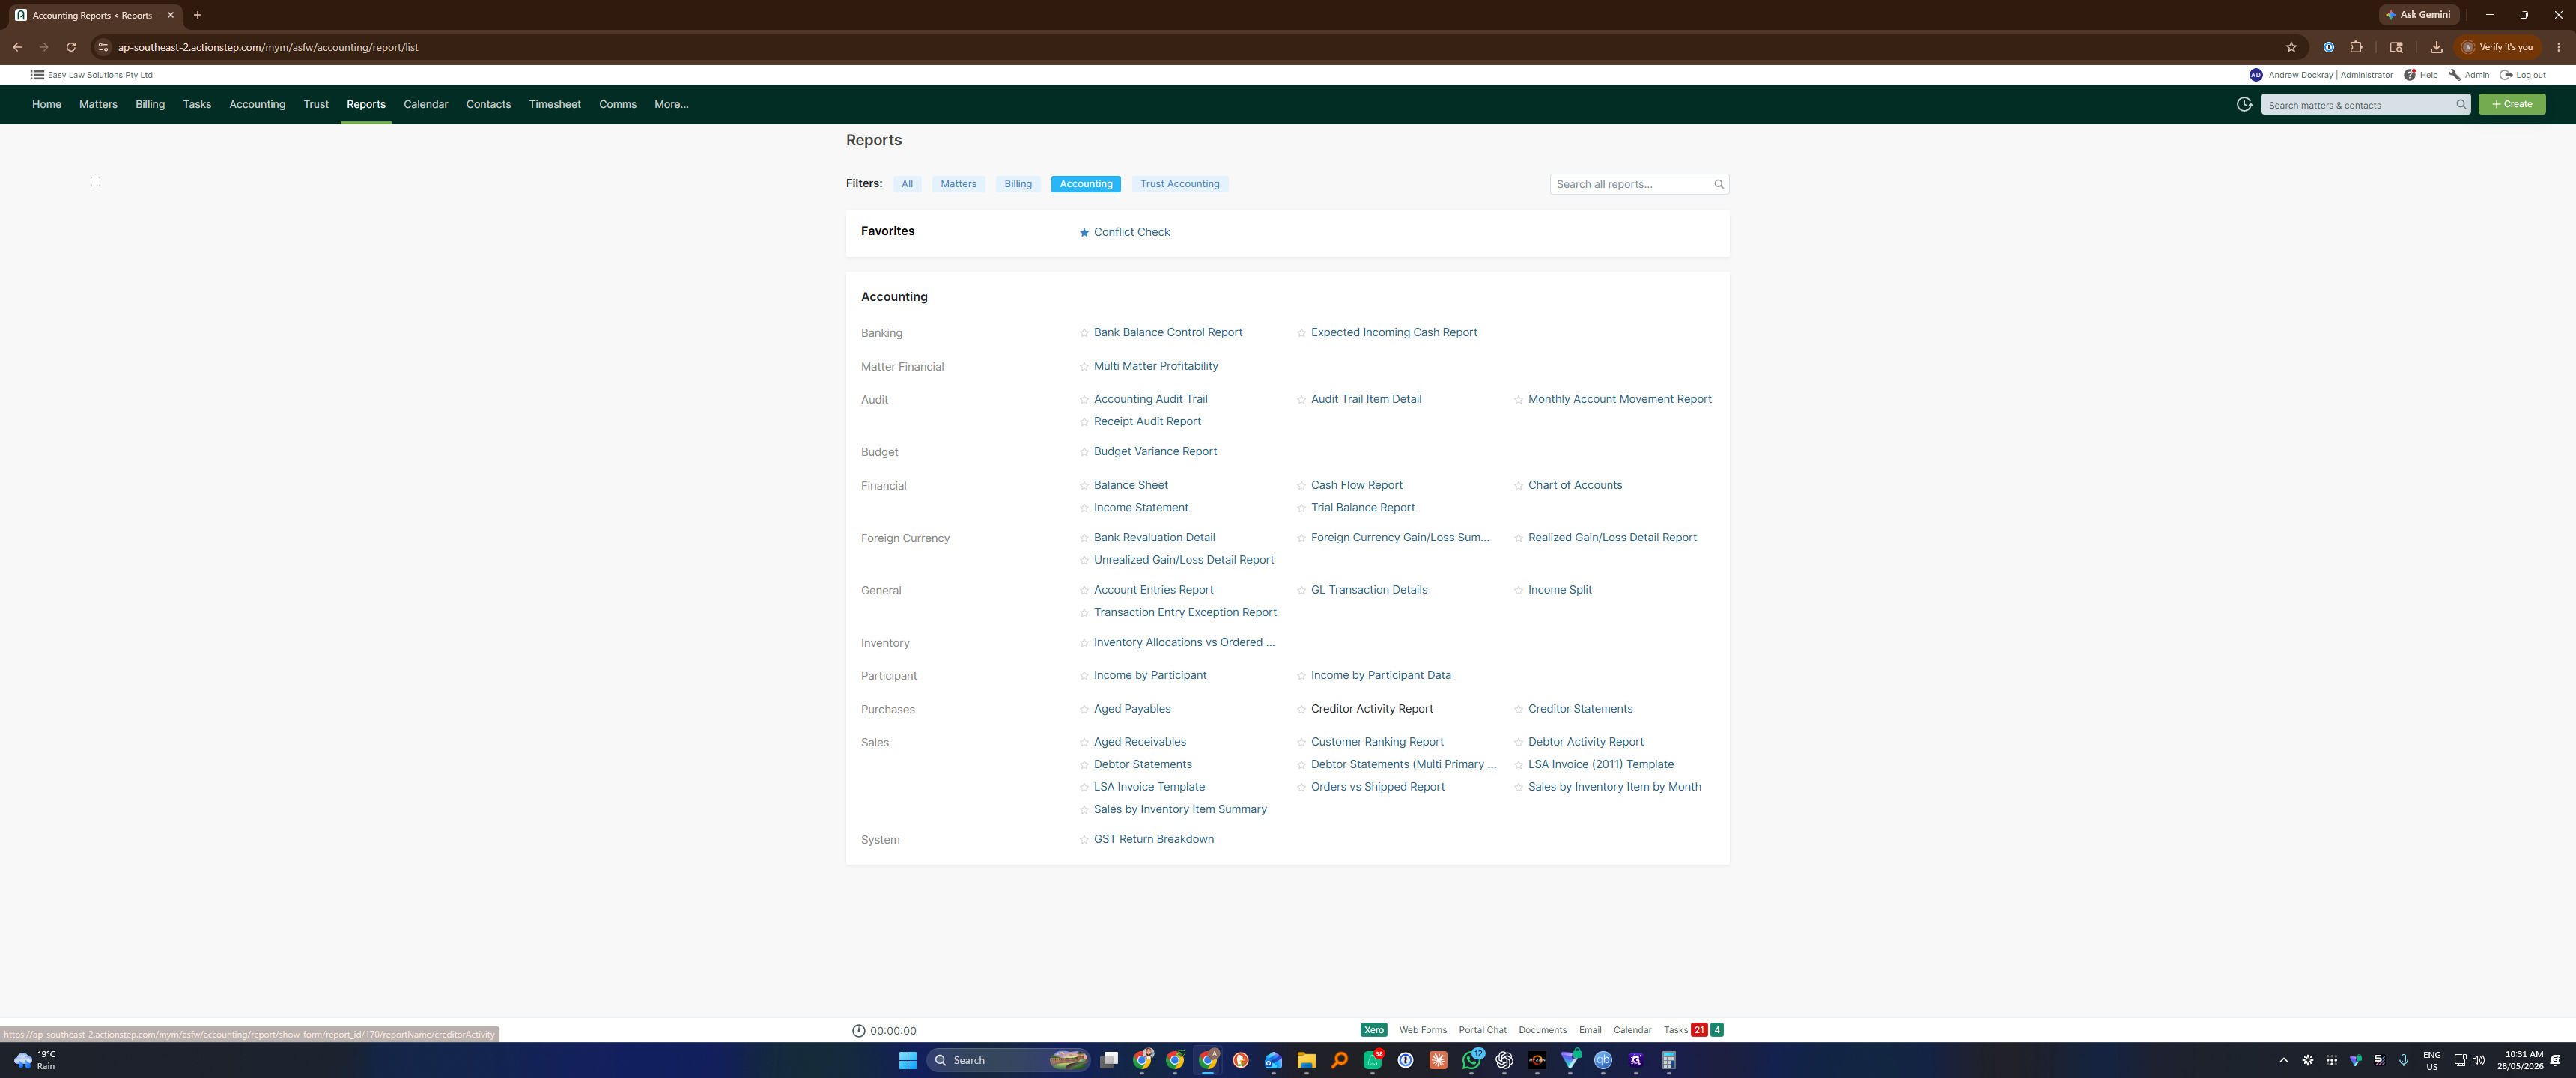Open the weather widget showing 19°C Rain
The image size is (2576, 1078).
click(x=35, y=1060)
